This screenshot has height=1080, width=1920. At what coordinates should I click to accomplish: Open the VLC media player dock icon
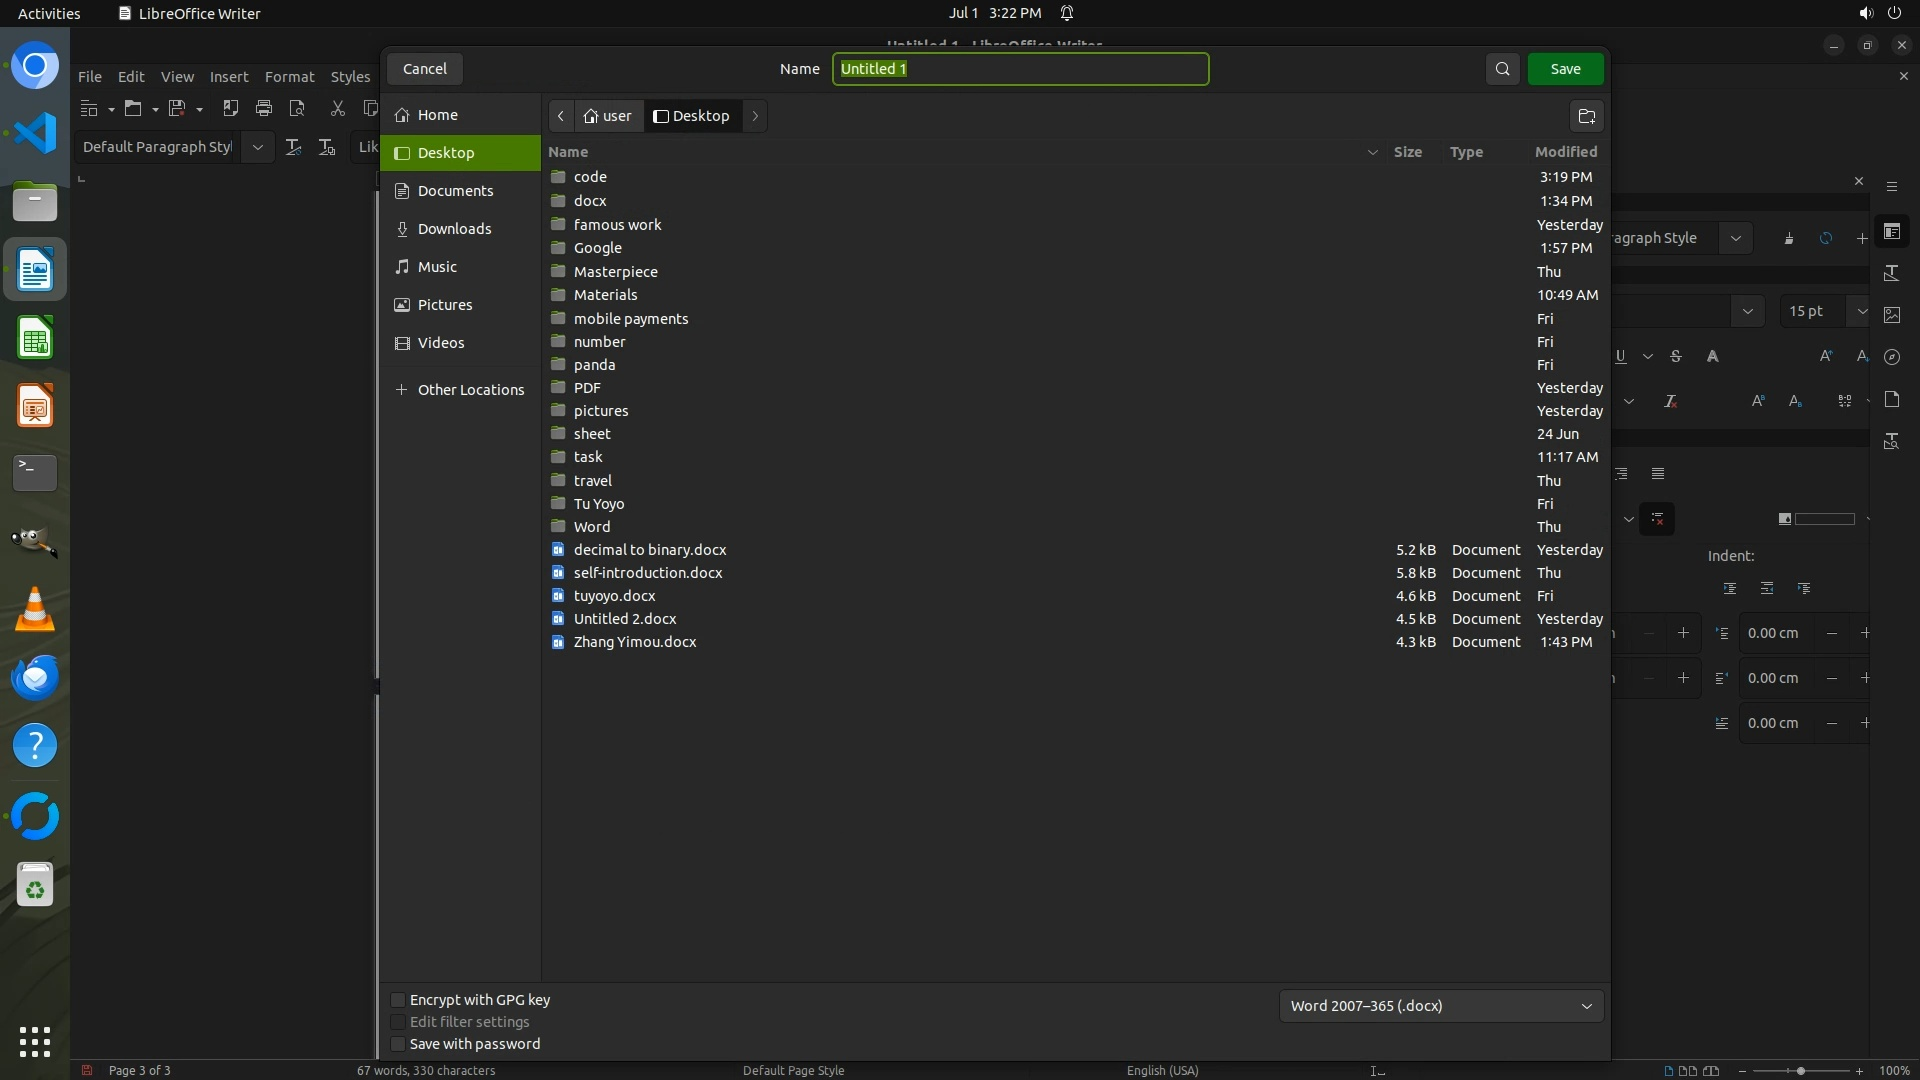click(x=35, y=609)
